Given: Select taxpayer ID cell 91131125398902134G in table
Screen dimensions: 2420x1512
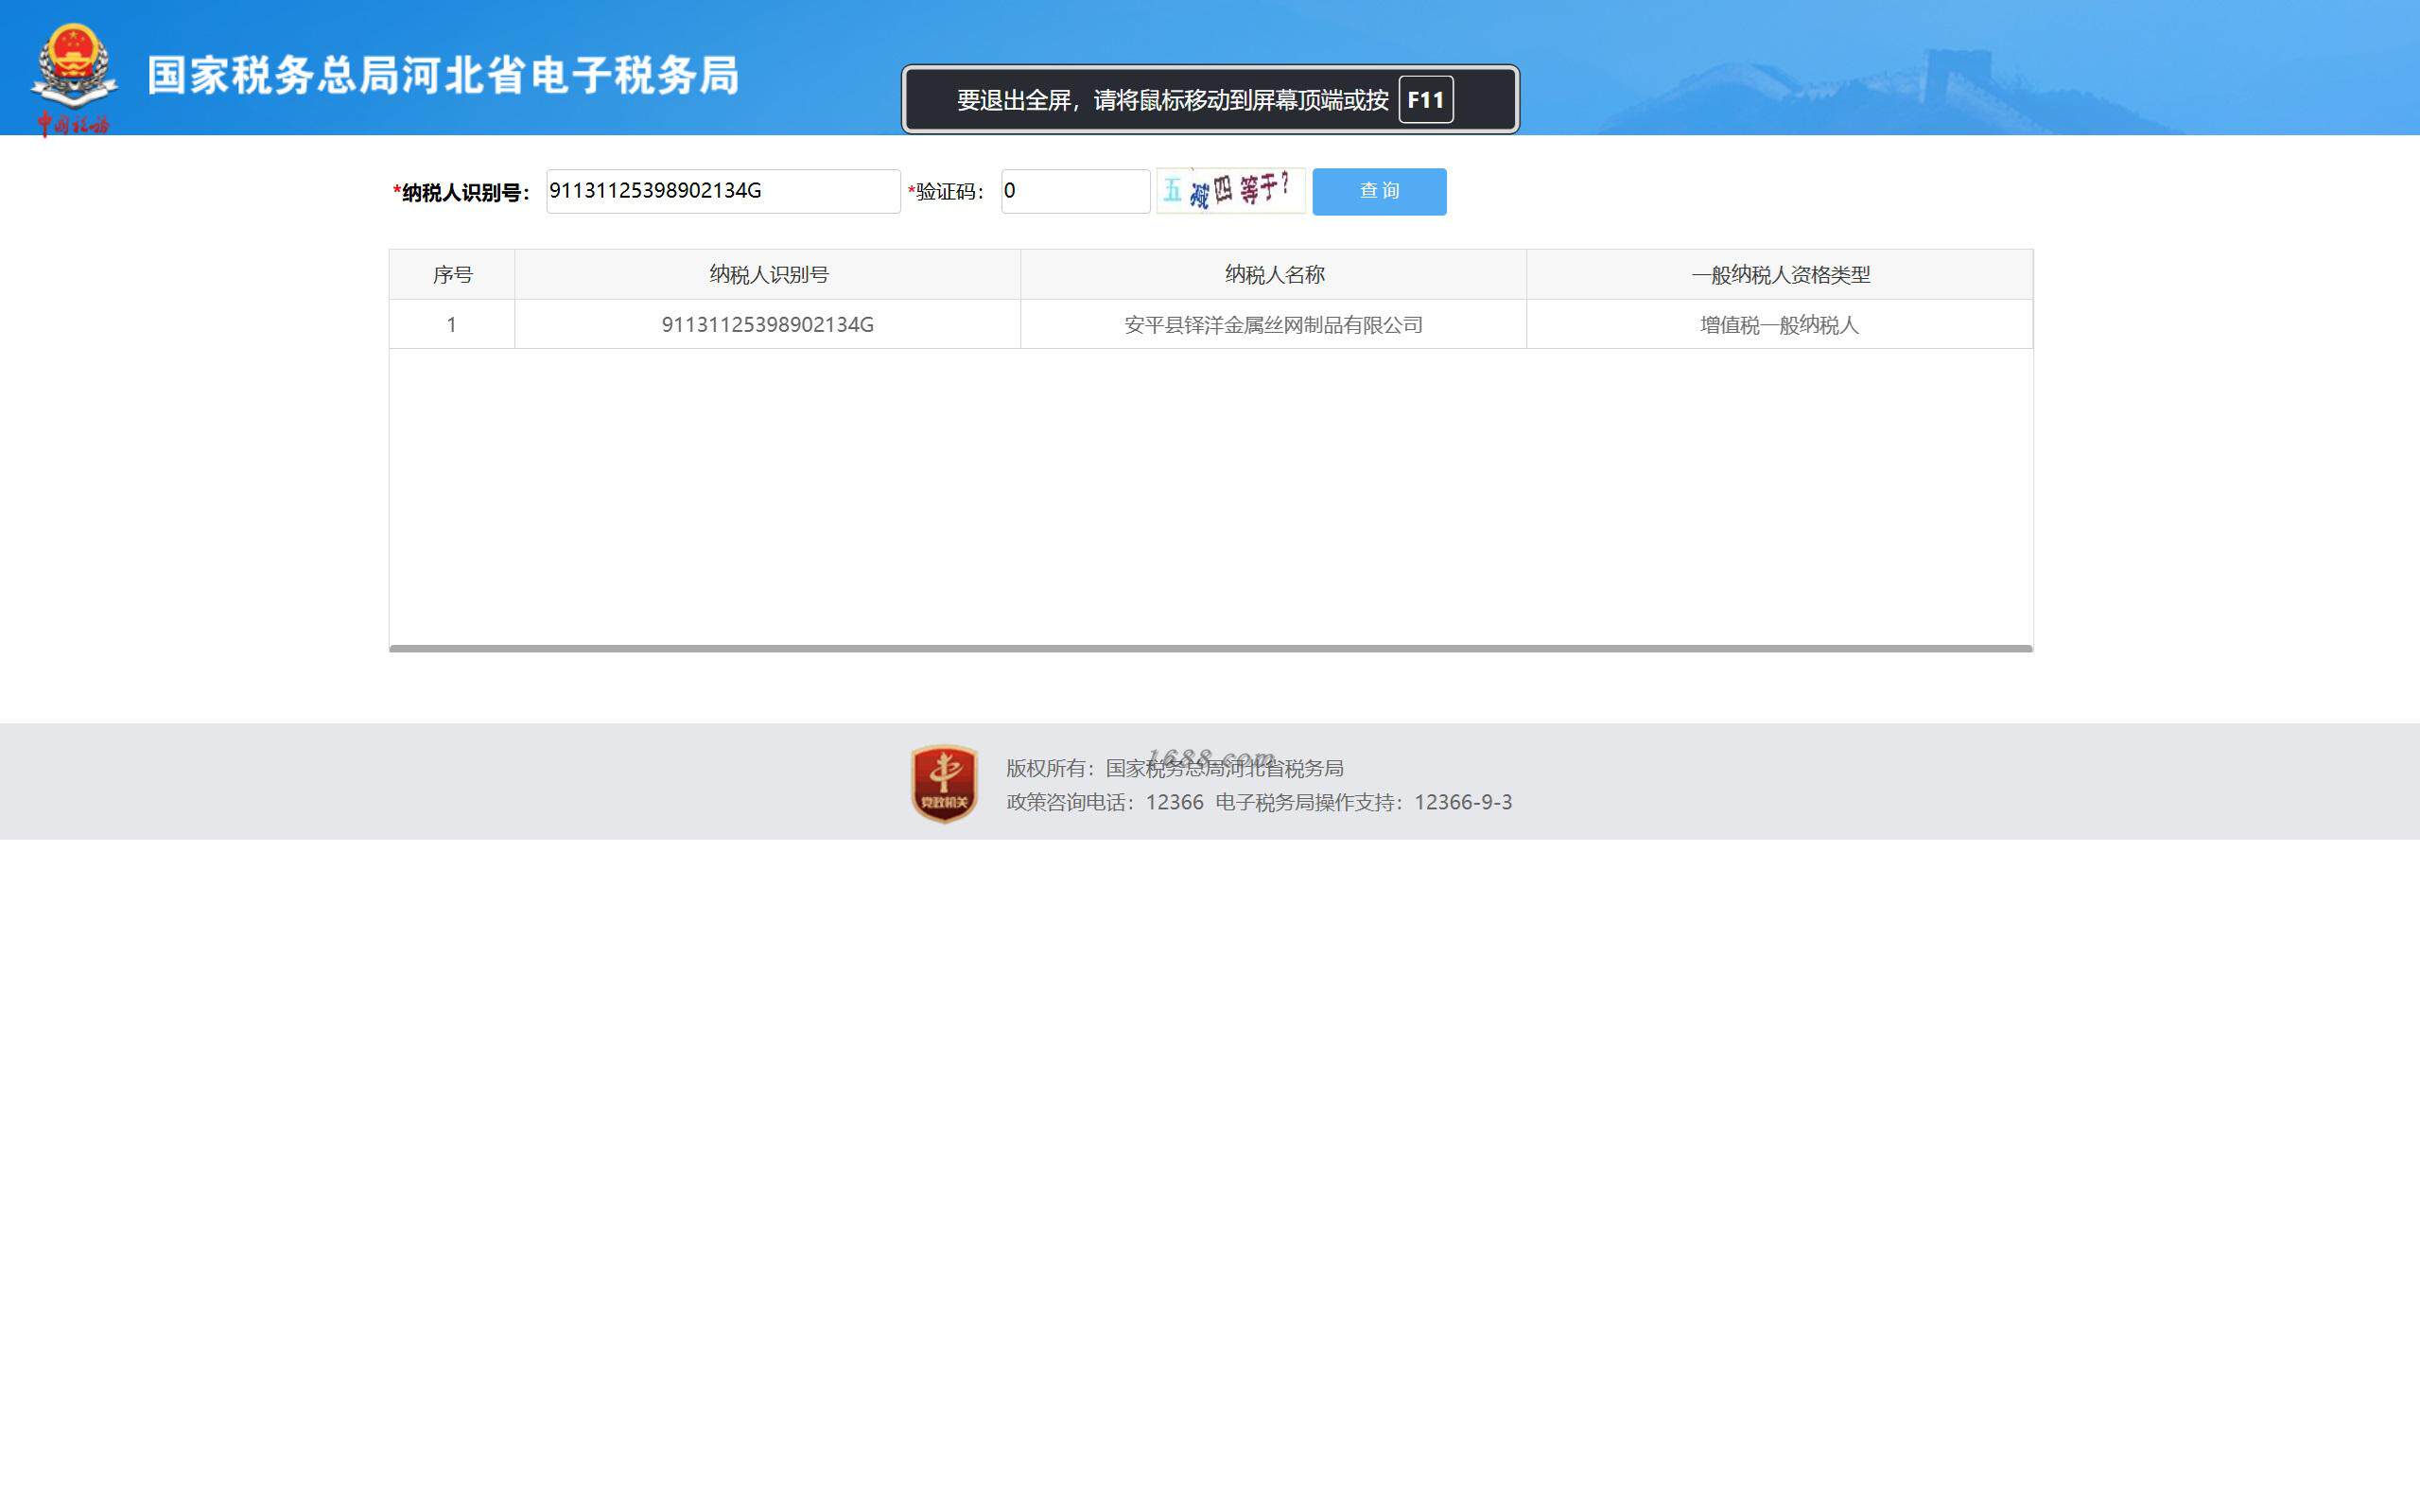Looking at the screenshot, I should pos(768,325).
